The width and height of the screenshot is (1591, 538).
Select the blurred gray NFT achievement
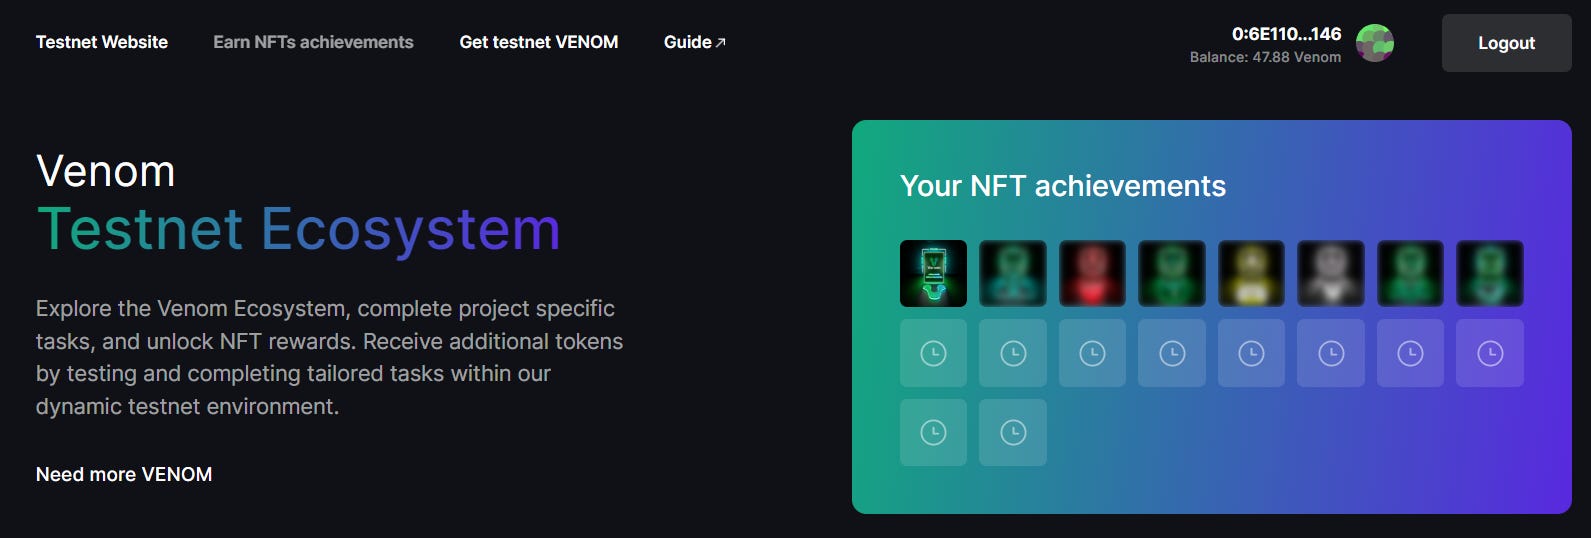click(1331, 273)
